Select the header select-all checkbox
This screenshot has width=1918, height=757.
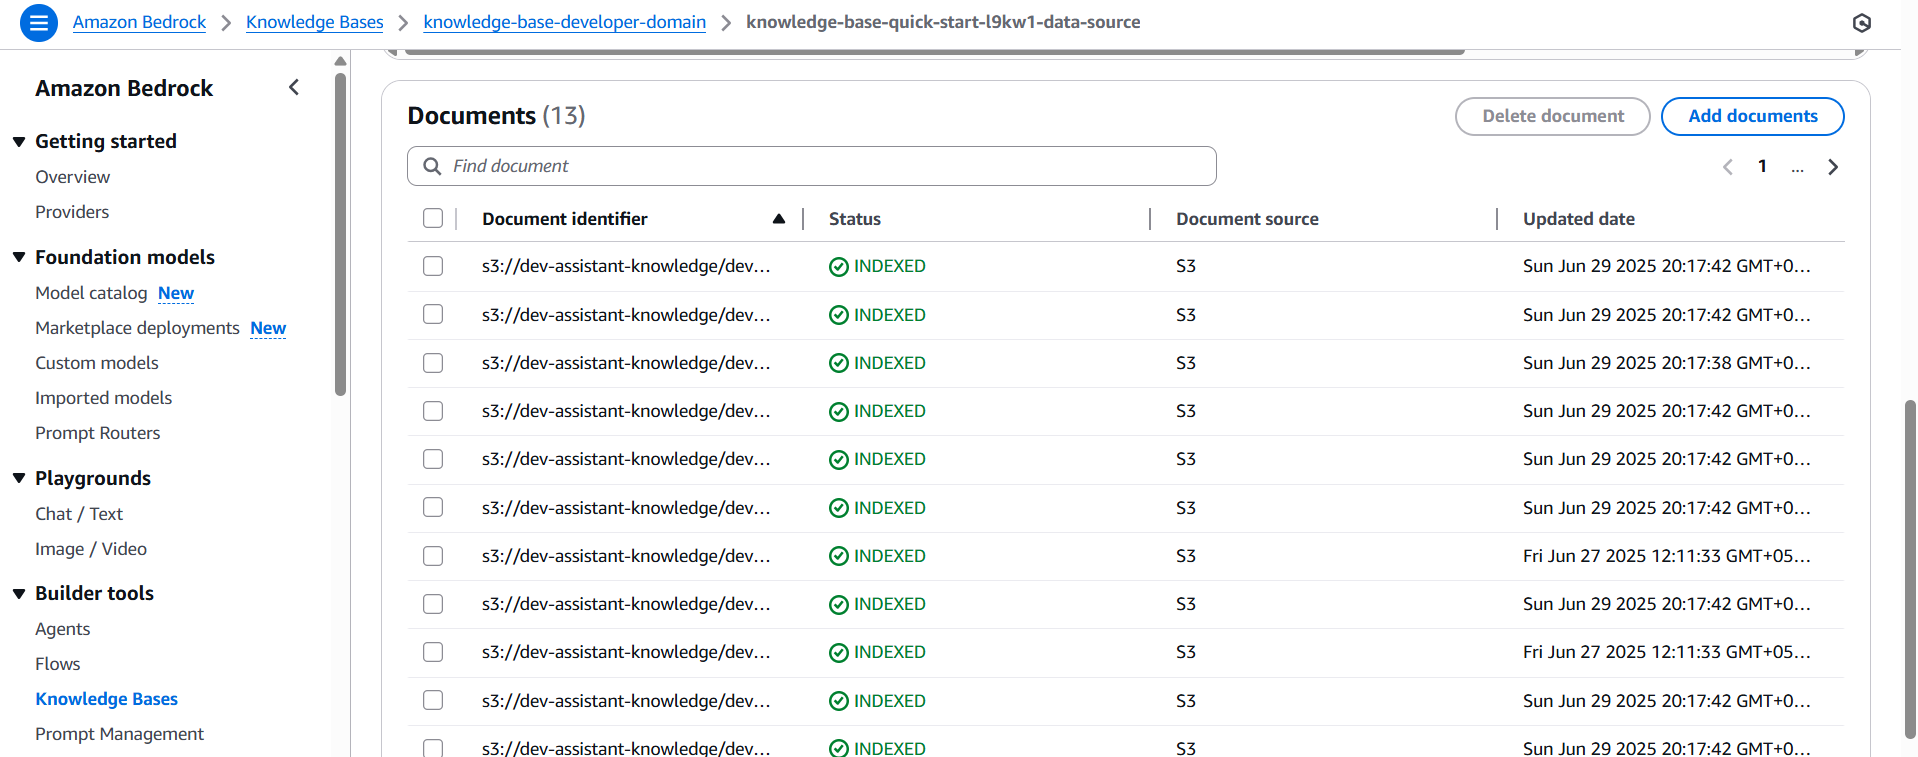point(433,218)
